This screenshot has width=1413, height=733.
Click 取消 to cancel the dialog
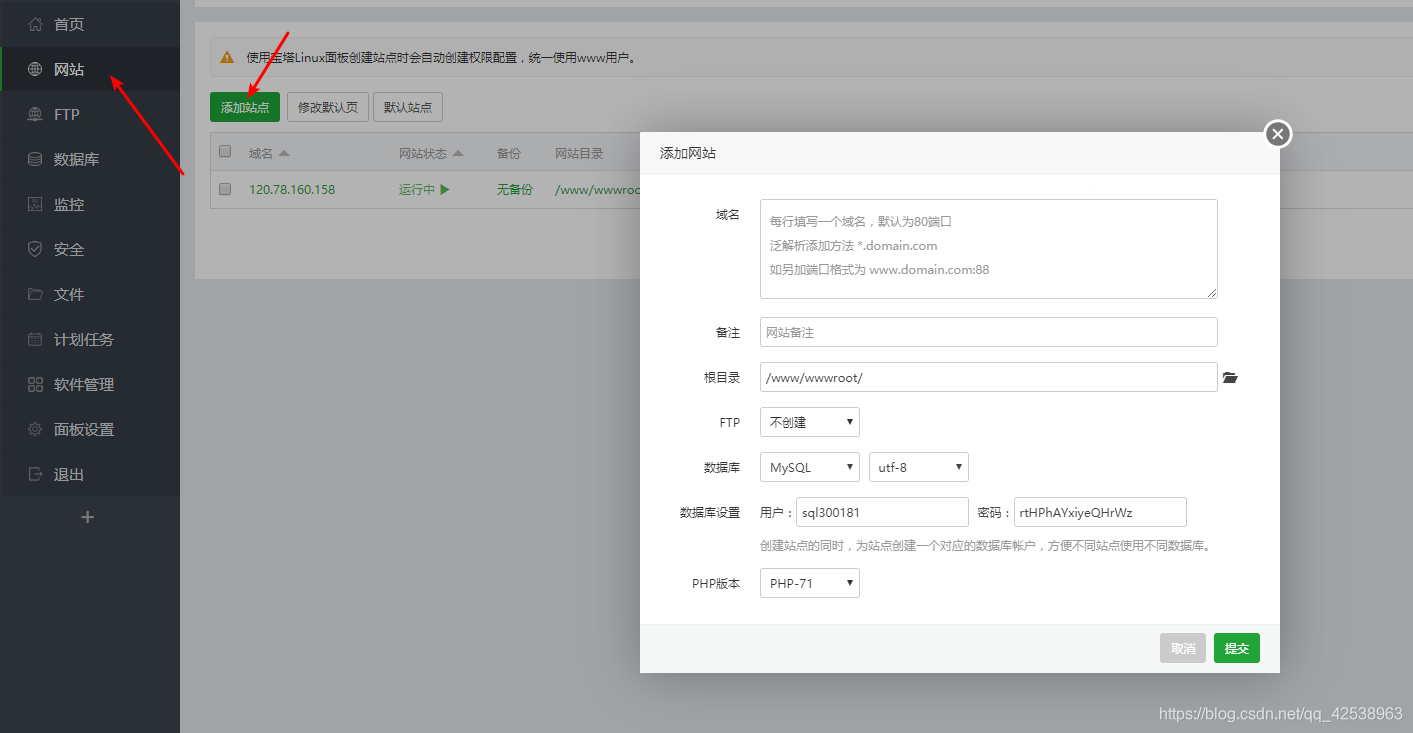(1183, 648)
